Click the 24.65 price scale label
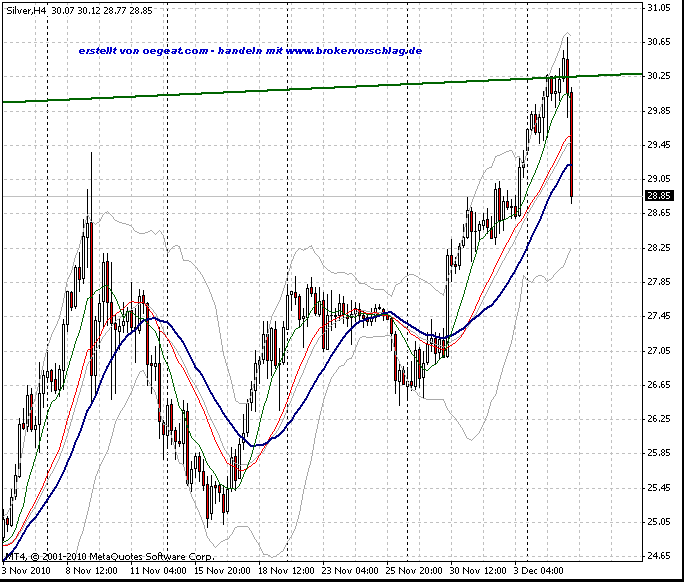 pyautogui.click(x=659, y=556)
